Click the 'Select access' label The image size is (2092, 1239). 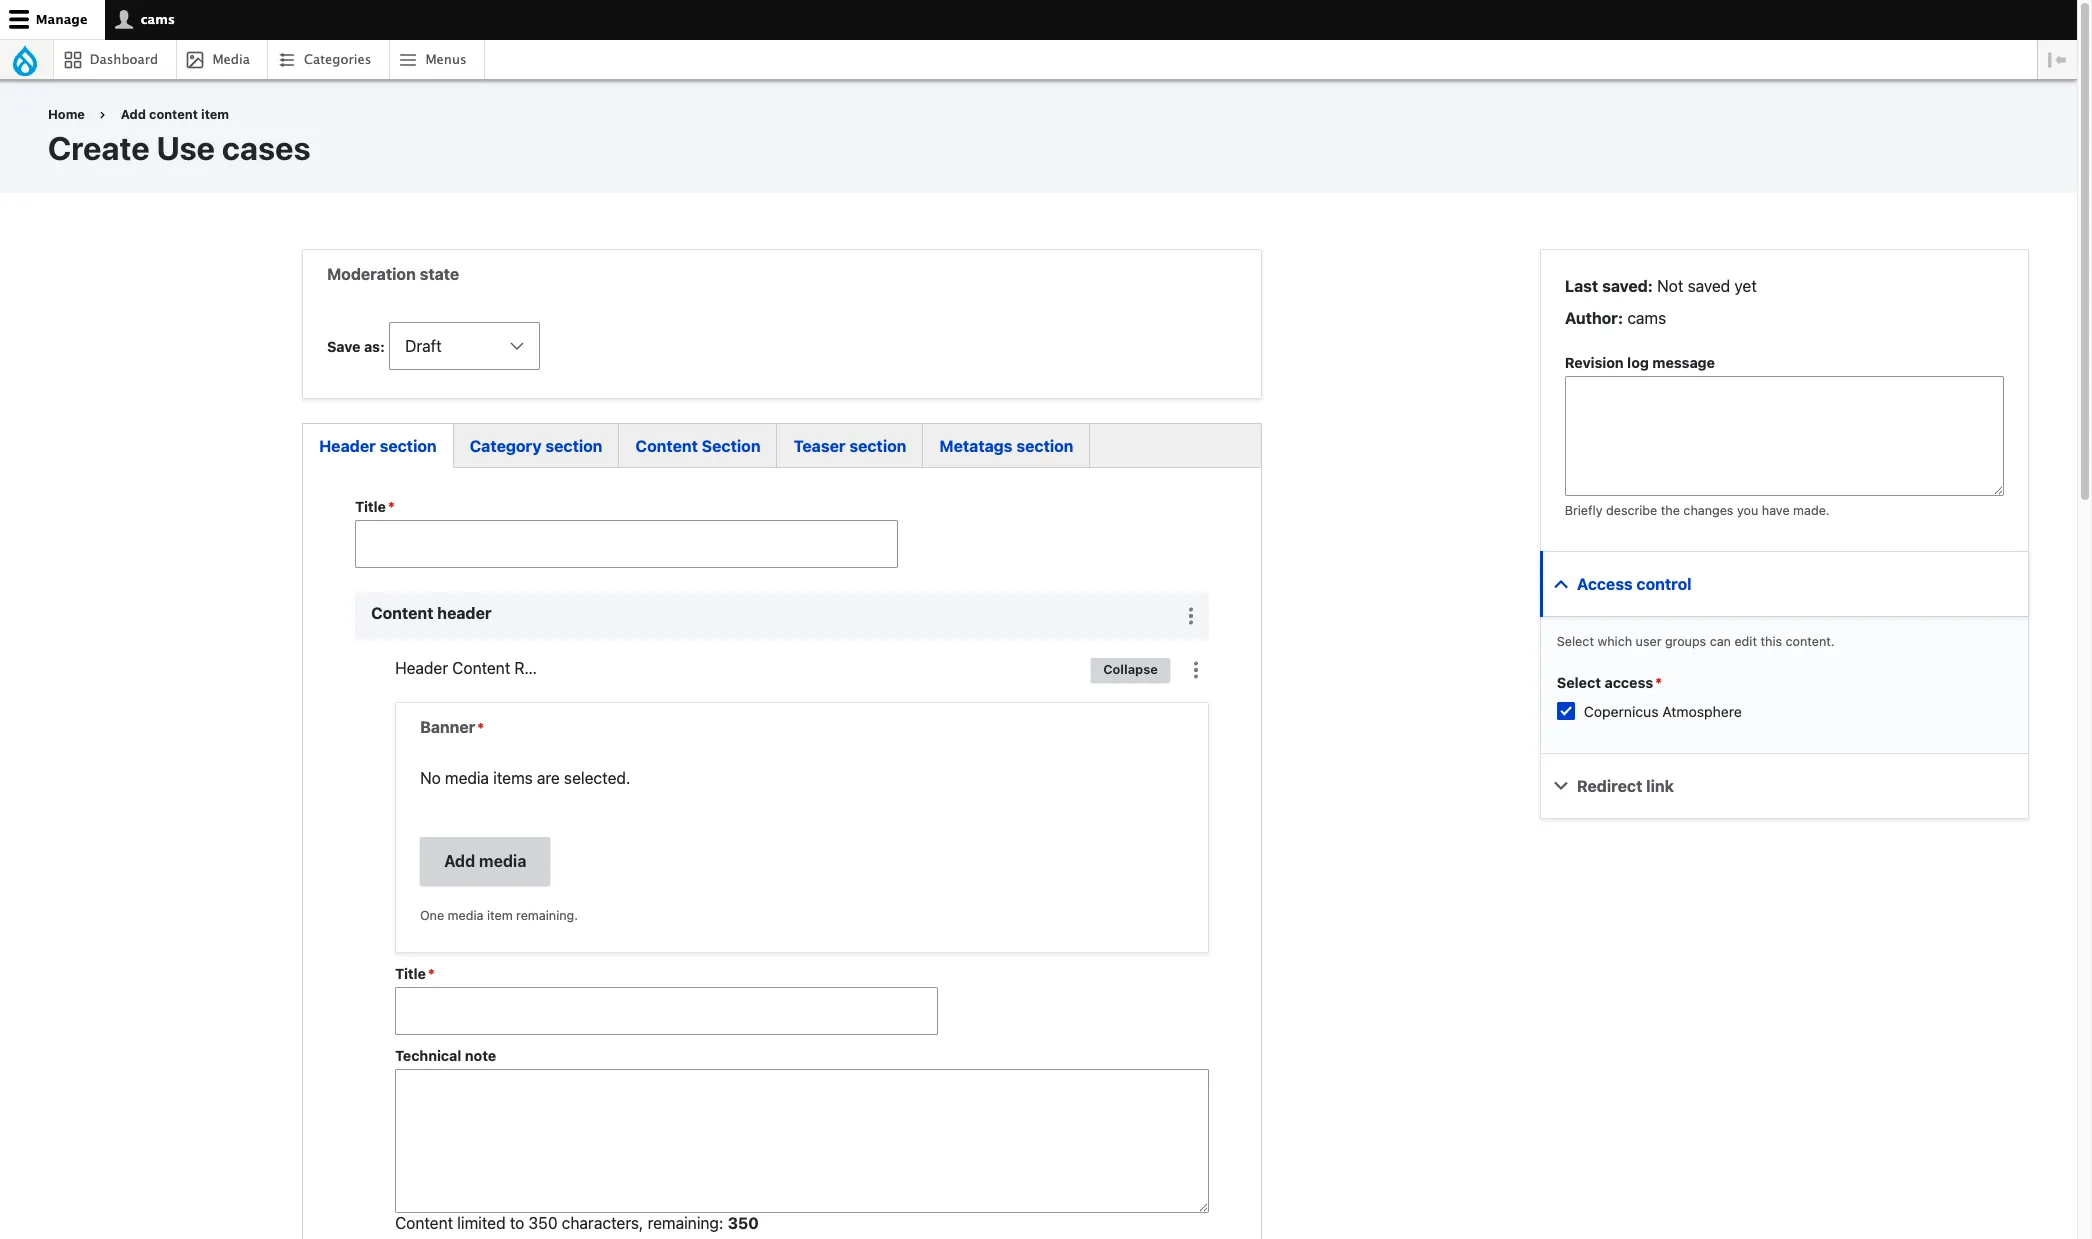pos(1605,683)
